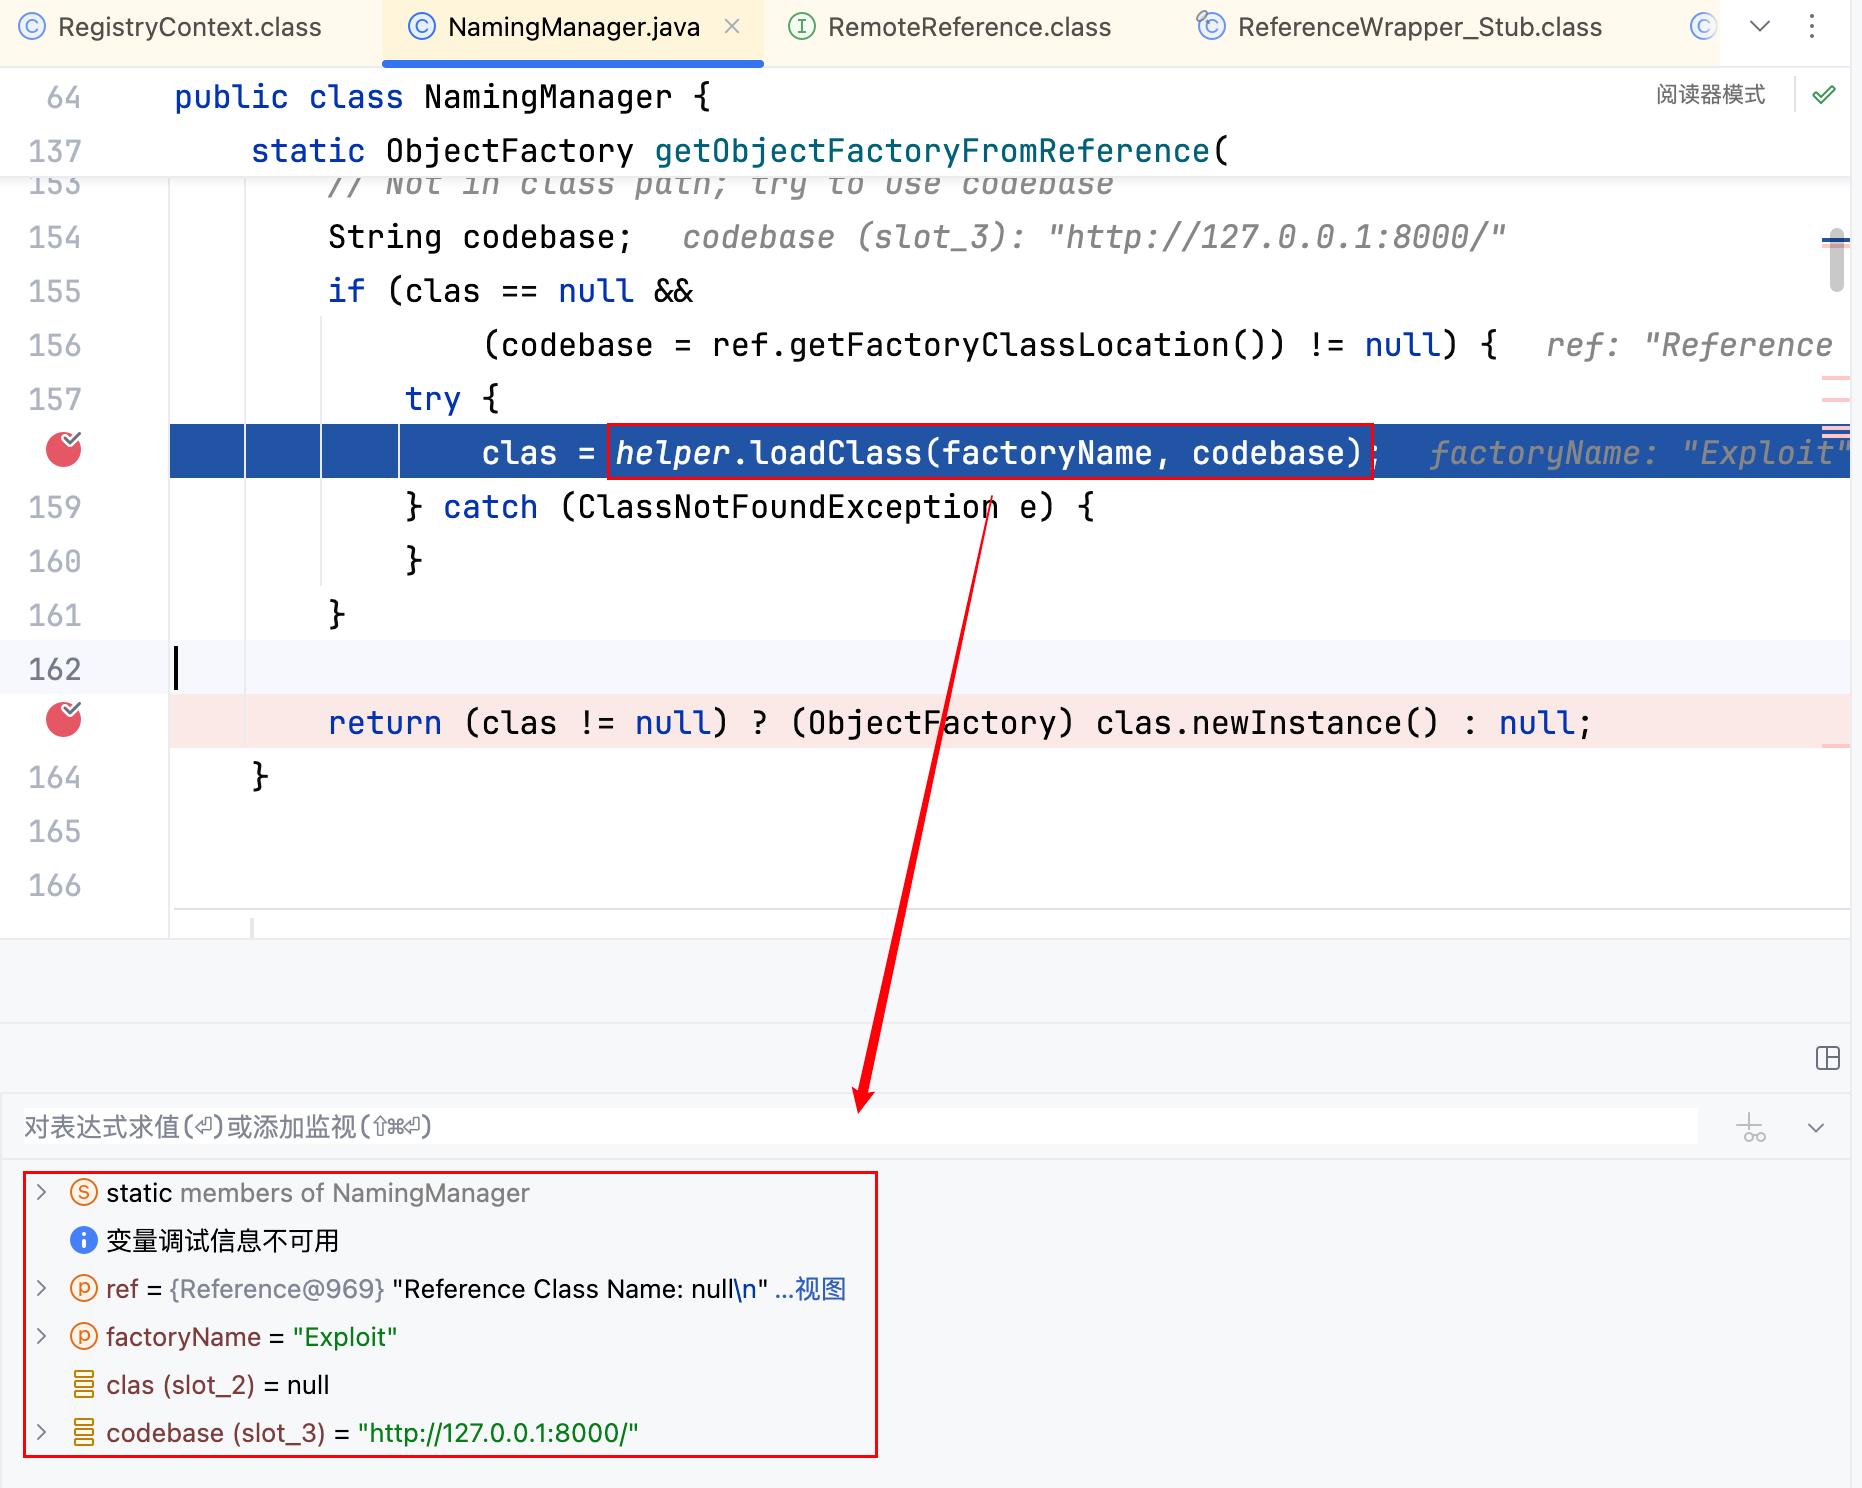Expand the ref Reference@969 variable
The height and width of the screenshot is (1488, 1862).
[x=42, y=1288]
